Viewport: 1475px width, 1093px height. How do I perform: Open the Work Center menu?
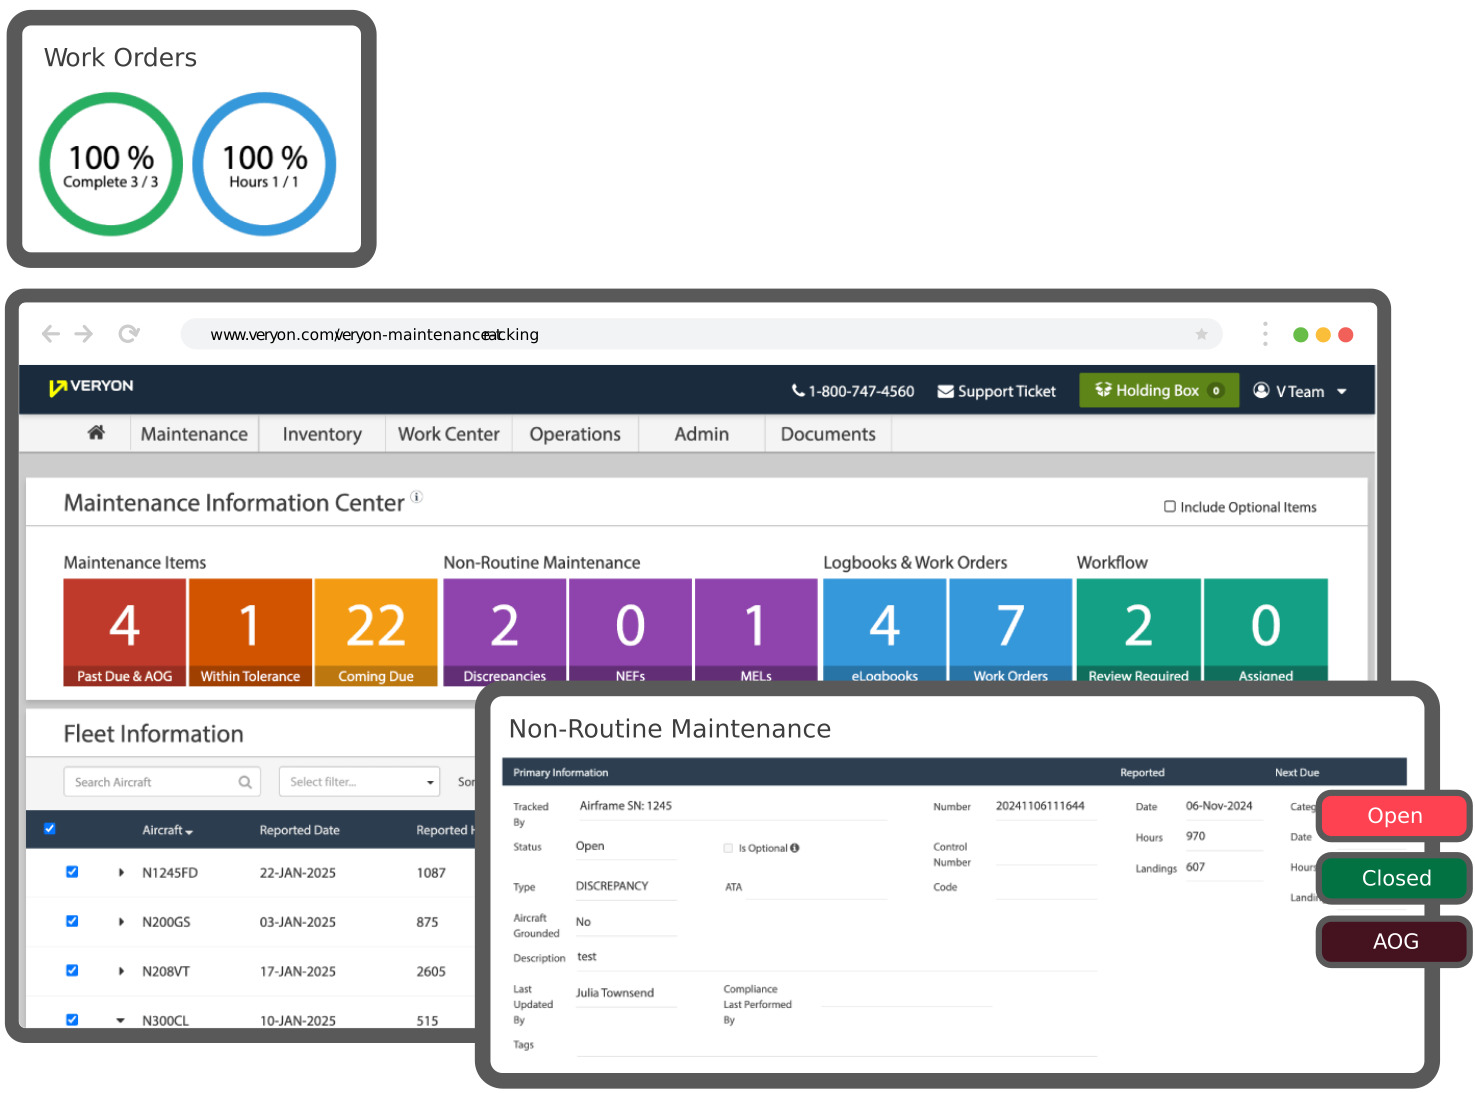click(x=449, y=434)
